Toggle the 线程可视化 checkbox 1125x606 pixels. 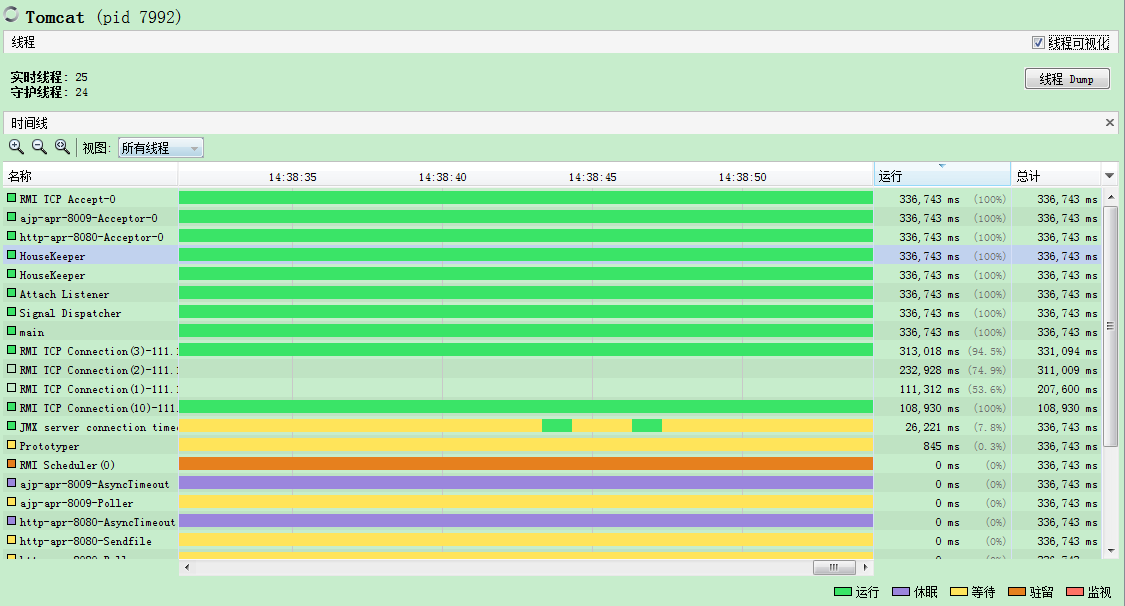click(1038, 43)
